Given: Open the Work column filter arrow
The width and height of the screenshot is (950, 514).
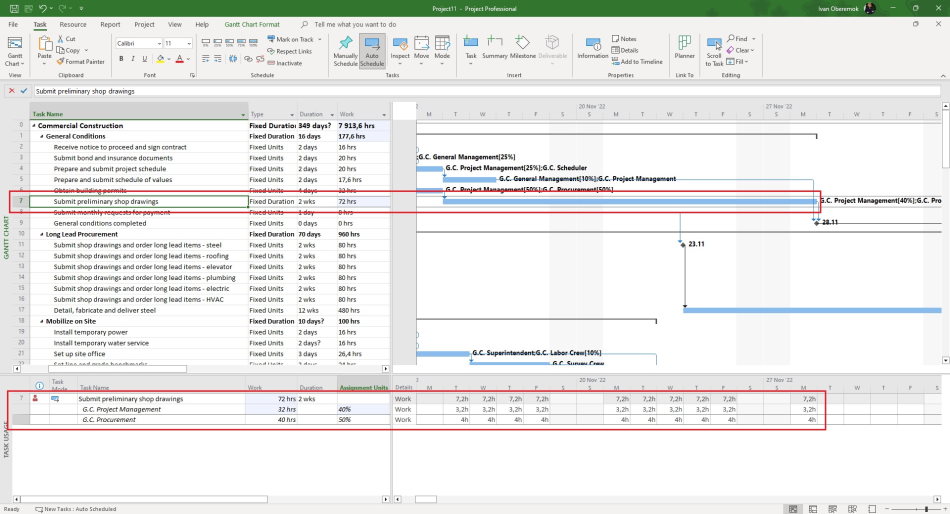Looking at the screenshot, I should 384,114.
